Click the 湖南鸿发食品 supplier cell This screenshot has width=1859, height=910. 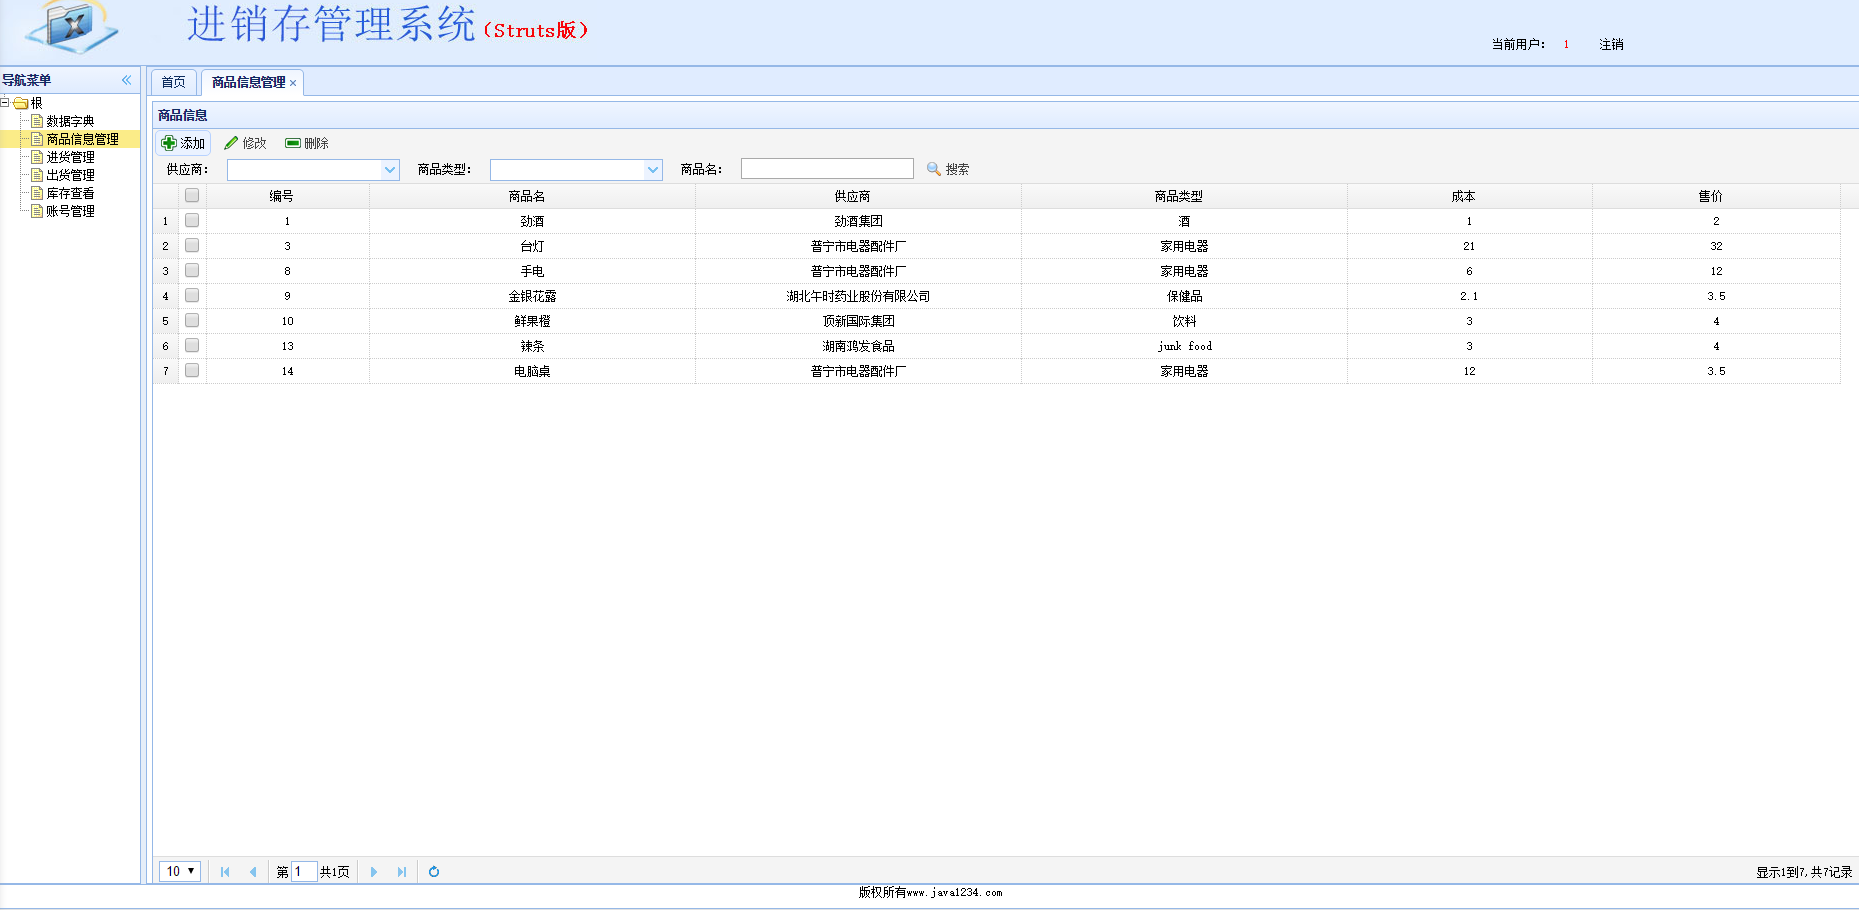pos(858,346)
